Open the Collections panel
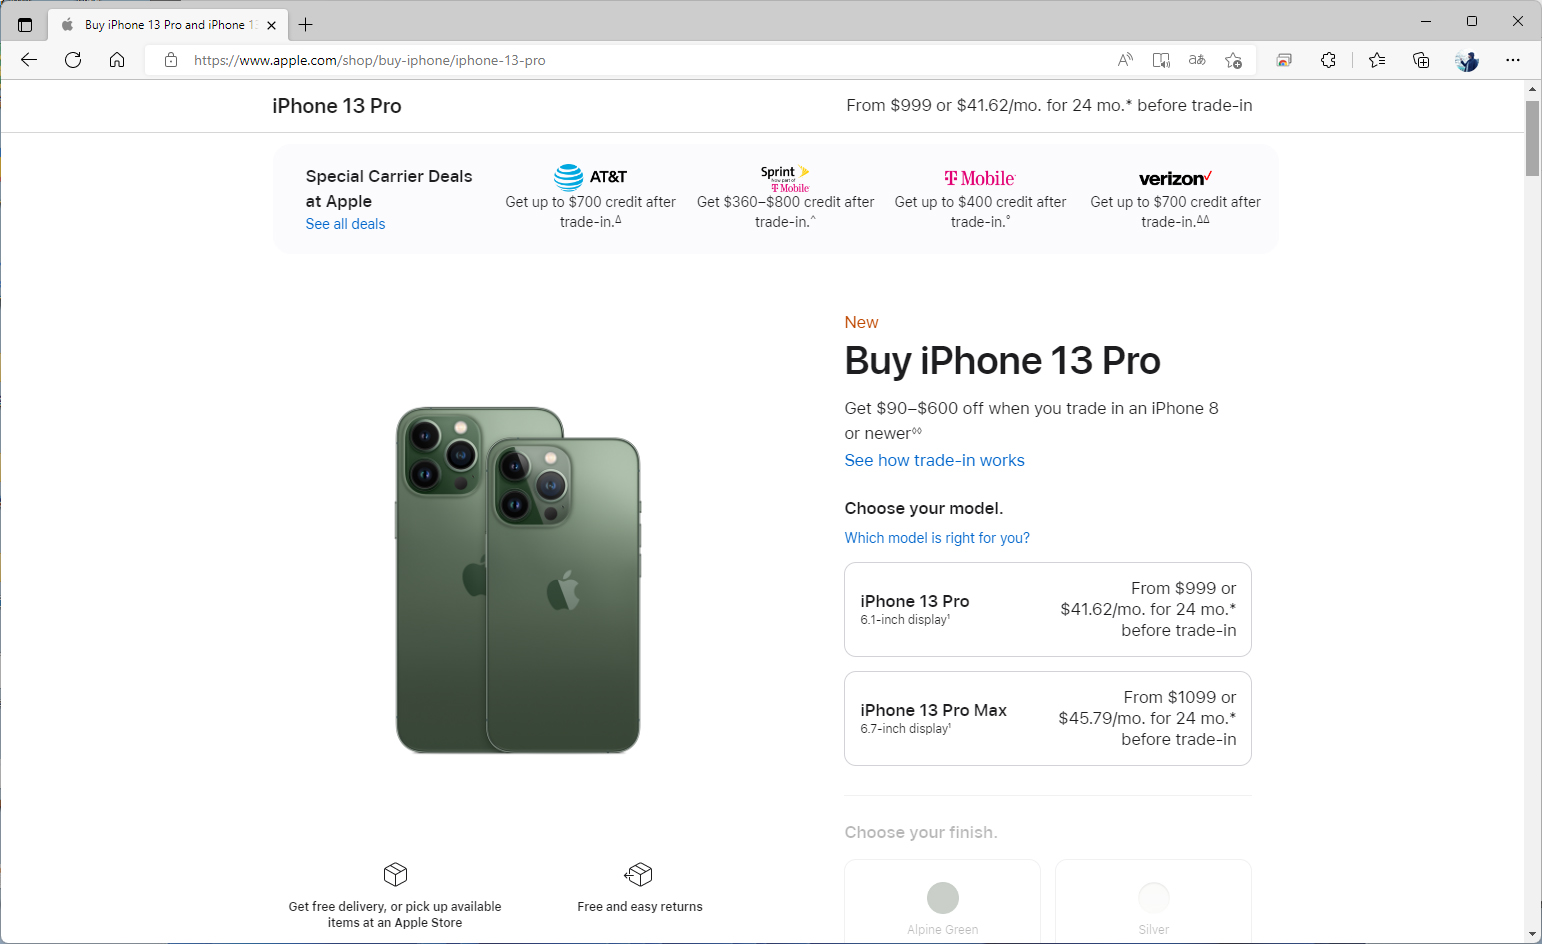This screenshot has width=1542, height=944. tap(1420, 60)
